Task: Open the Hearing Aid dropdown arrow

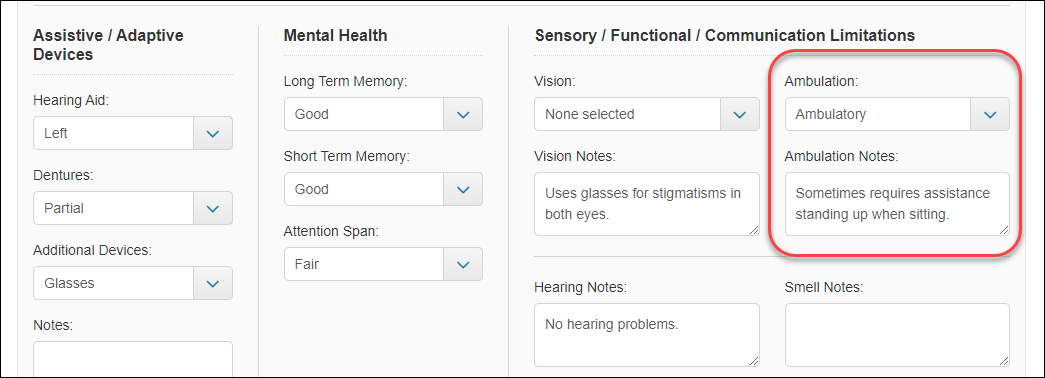Action: click(x=213, y=133)
